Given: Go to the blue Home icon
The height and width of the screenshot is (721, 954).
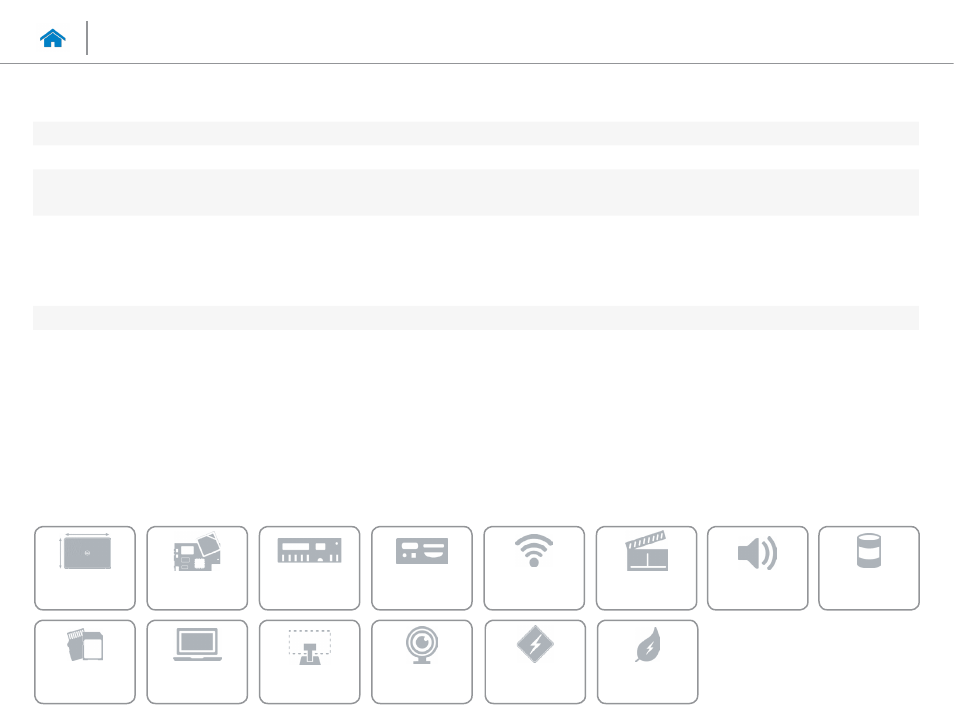Looking at the screenshot, I should [x=52, y=38].
